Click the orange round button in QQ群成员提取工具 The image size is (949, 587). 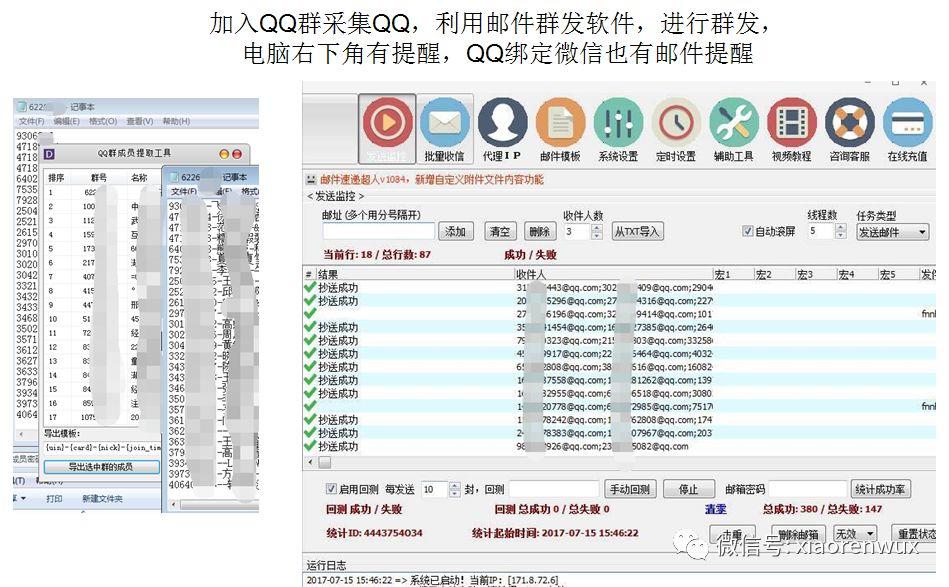pos(224,154)
